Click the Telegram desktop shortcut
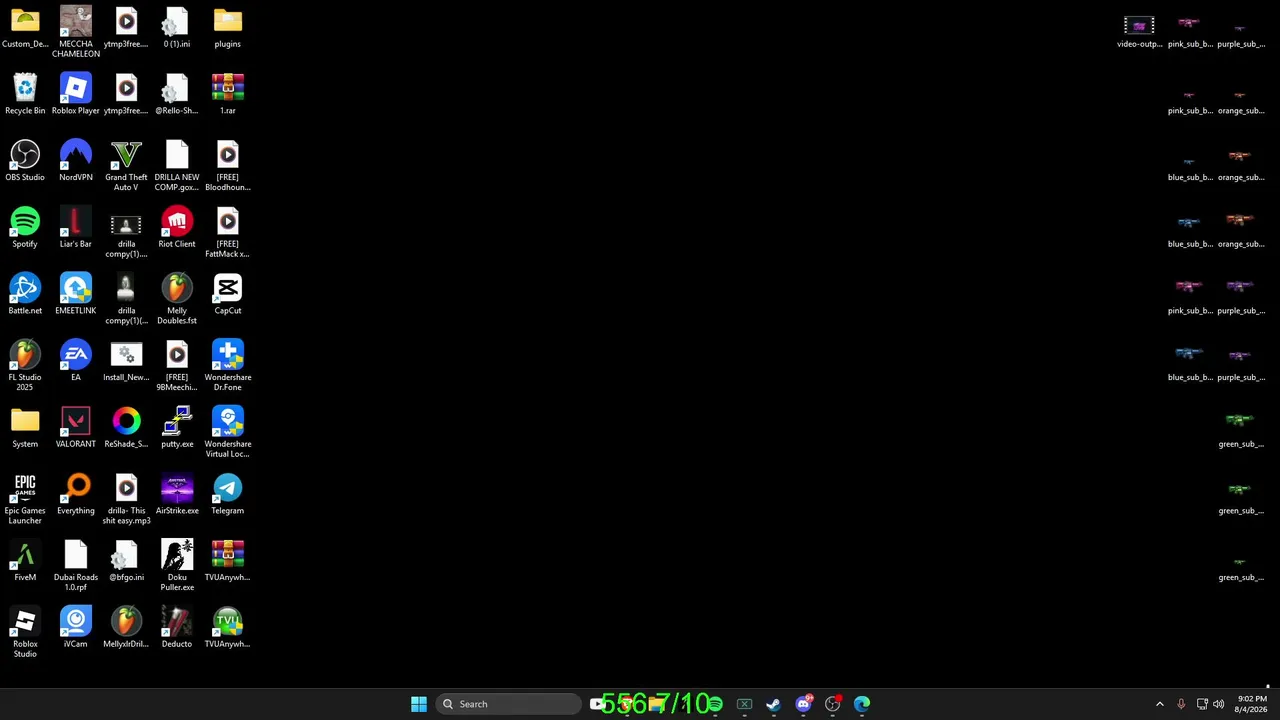The image size is (1280, 720). pos(228,494)
